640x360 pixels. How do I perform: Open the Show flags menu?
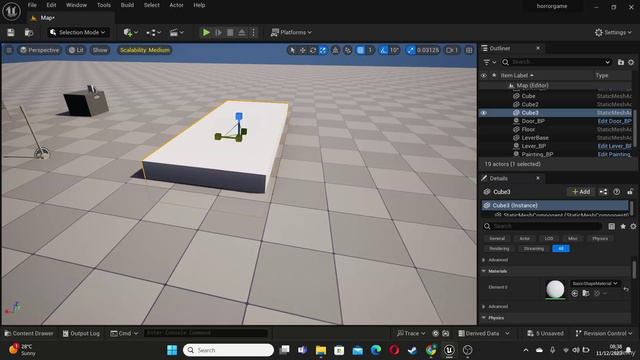click(100, 50)
